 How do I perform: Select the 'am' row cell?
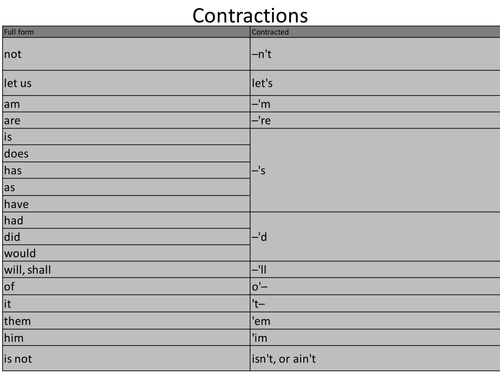(126, 104)
